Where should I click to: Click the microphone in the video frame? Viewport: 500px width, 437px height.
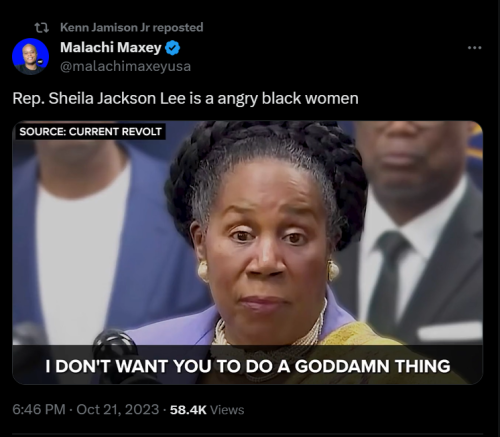(x=113, y=347)
